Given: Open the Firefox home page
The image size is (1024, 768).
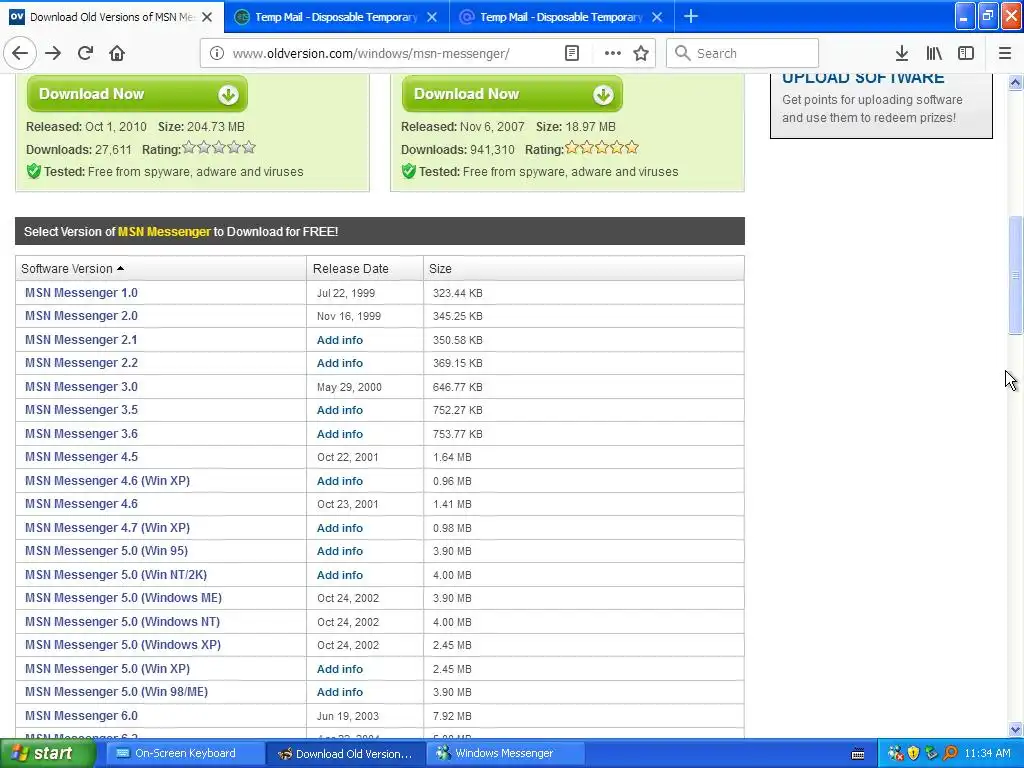Looking at the screenshot, I should (x=117, y=54).
